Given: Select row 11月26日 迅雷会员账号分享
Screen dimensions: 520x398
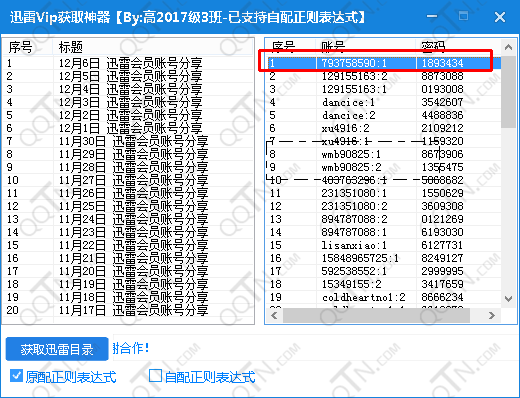Looking at the screenshot, I should pyautogui.click(x=128, y=193).
